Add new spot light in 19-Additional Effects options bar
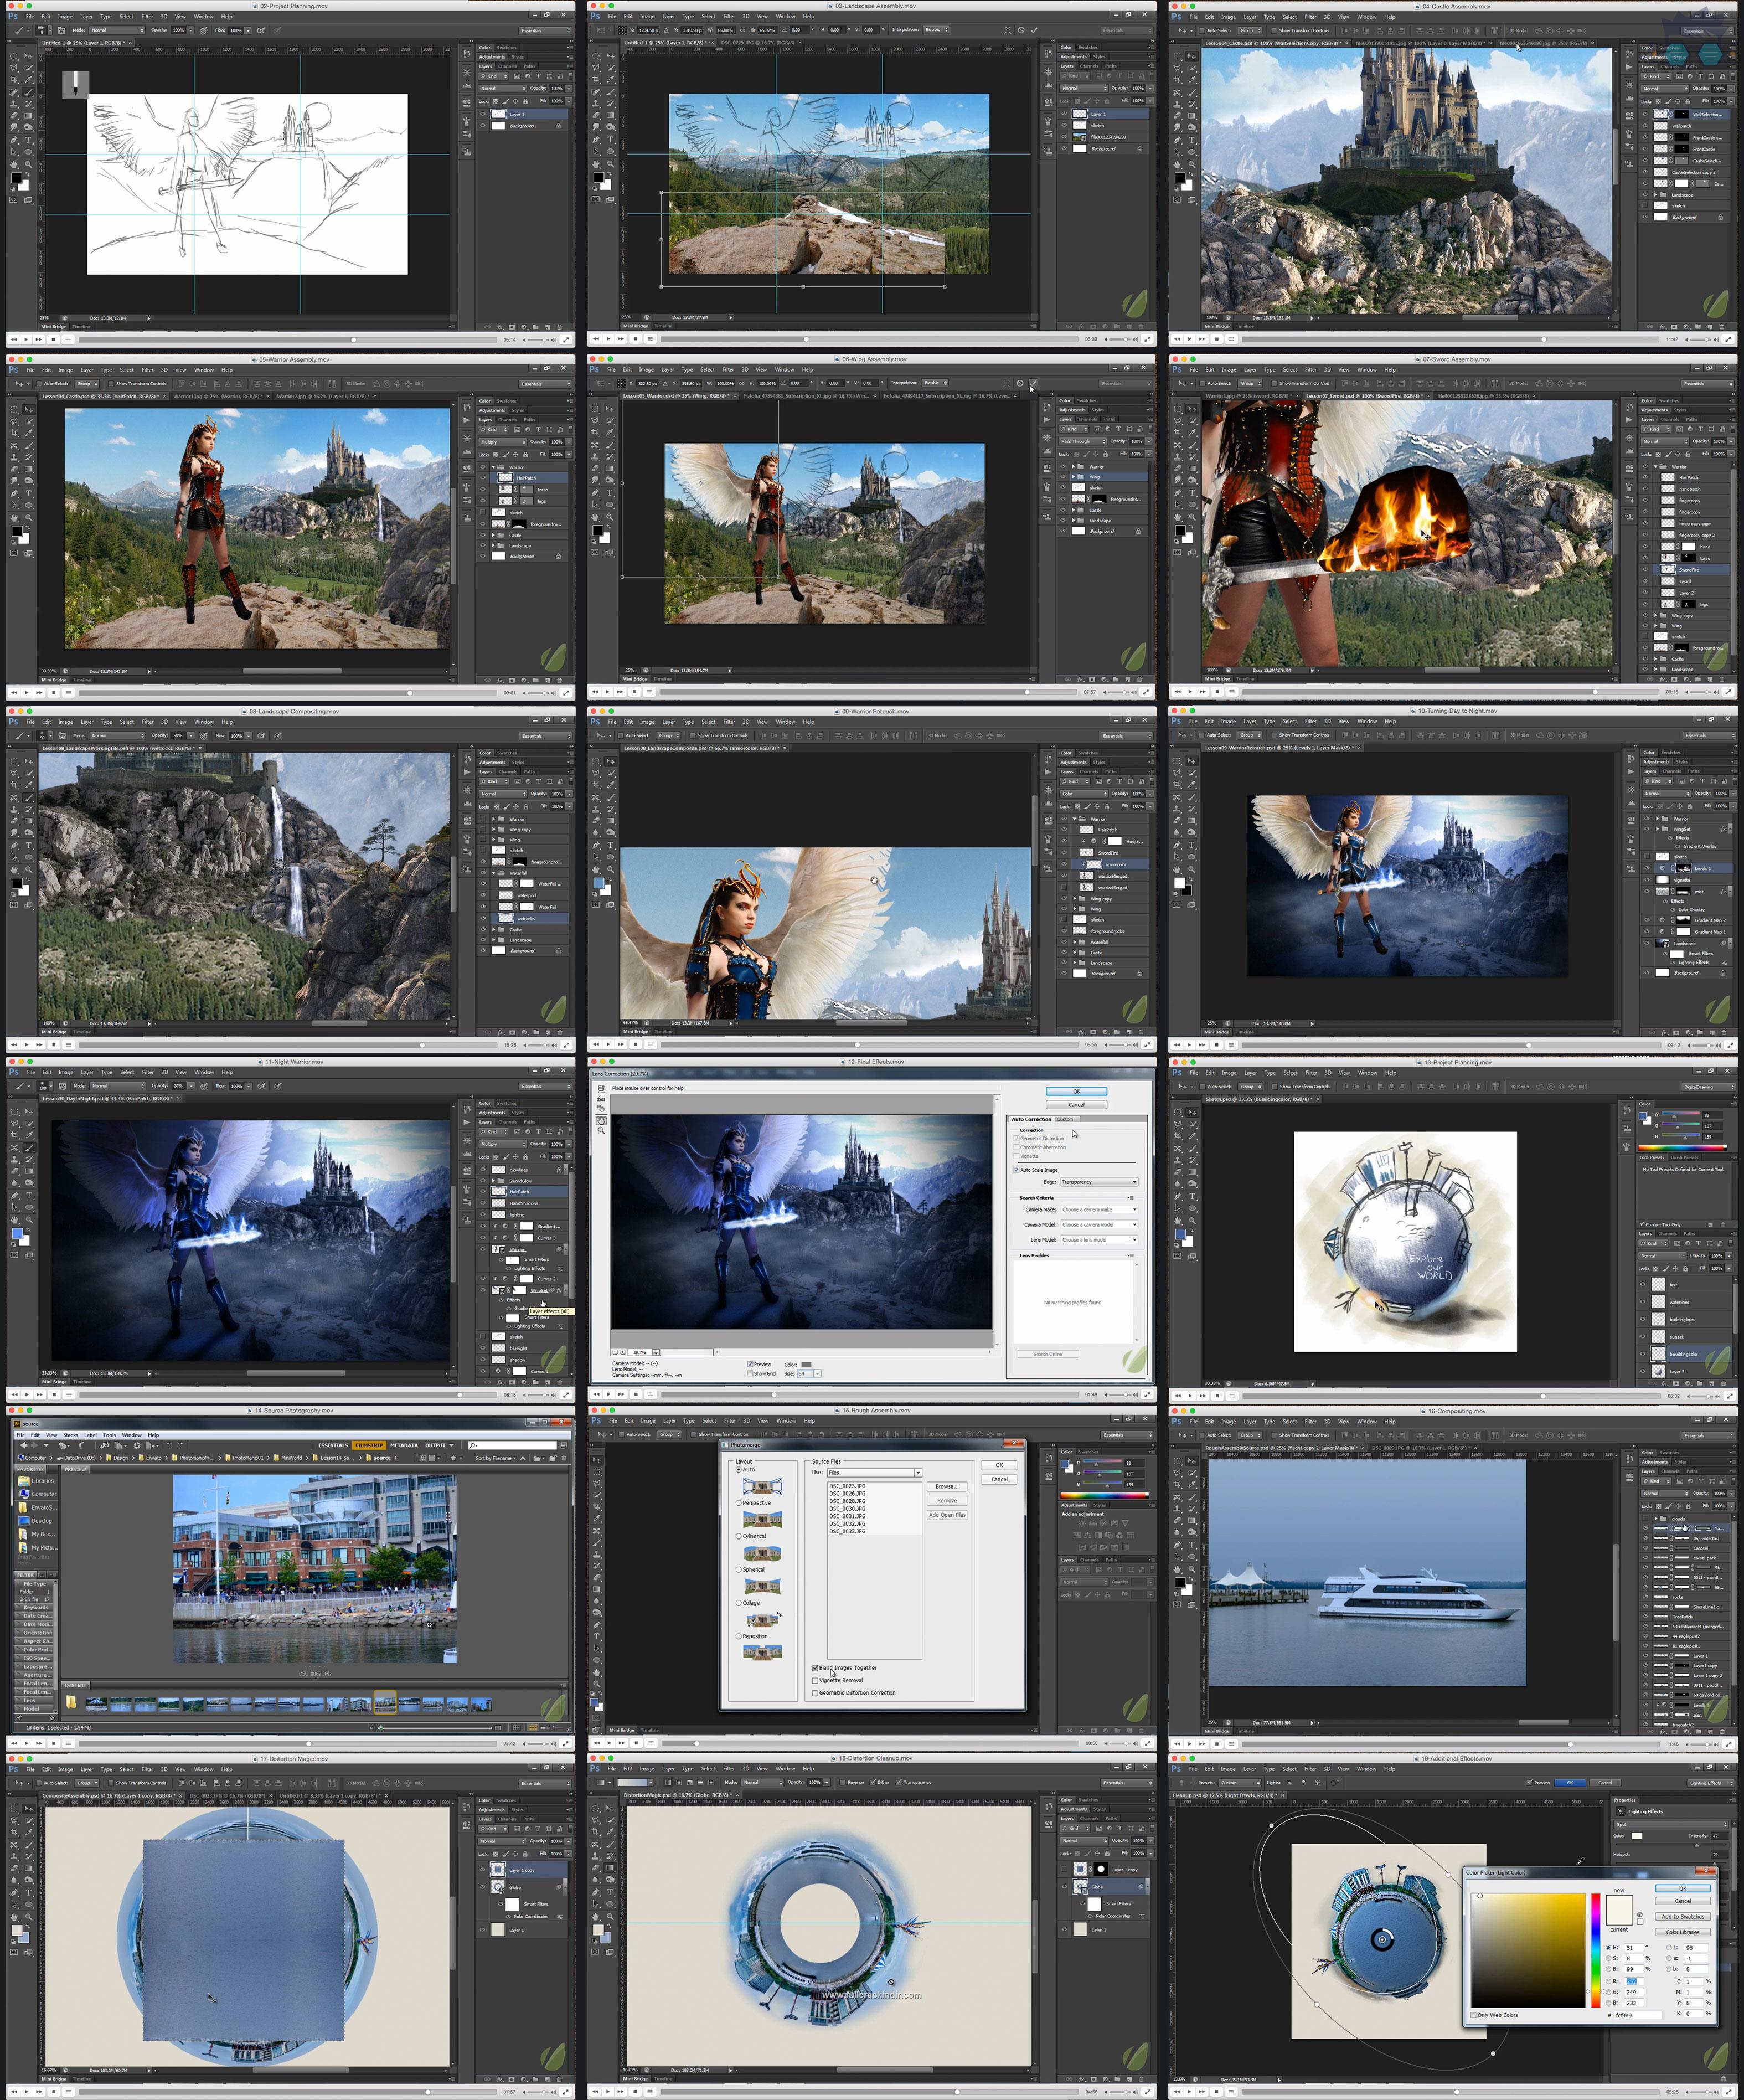This screenshot has width=1744, height=2100. click(x=1289, y=1782)
